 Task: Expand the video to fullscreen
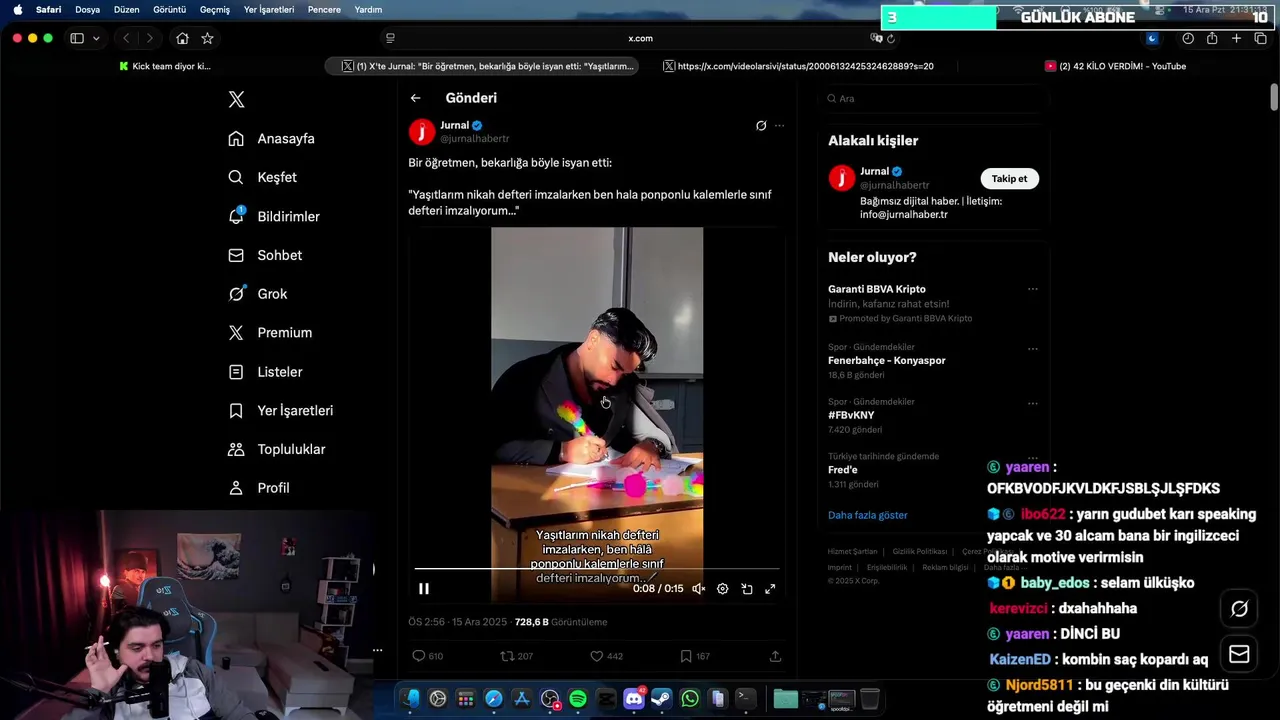pyautogui.click(x=770, y=589)
